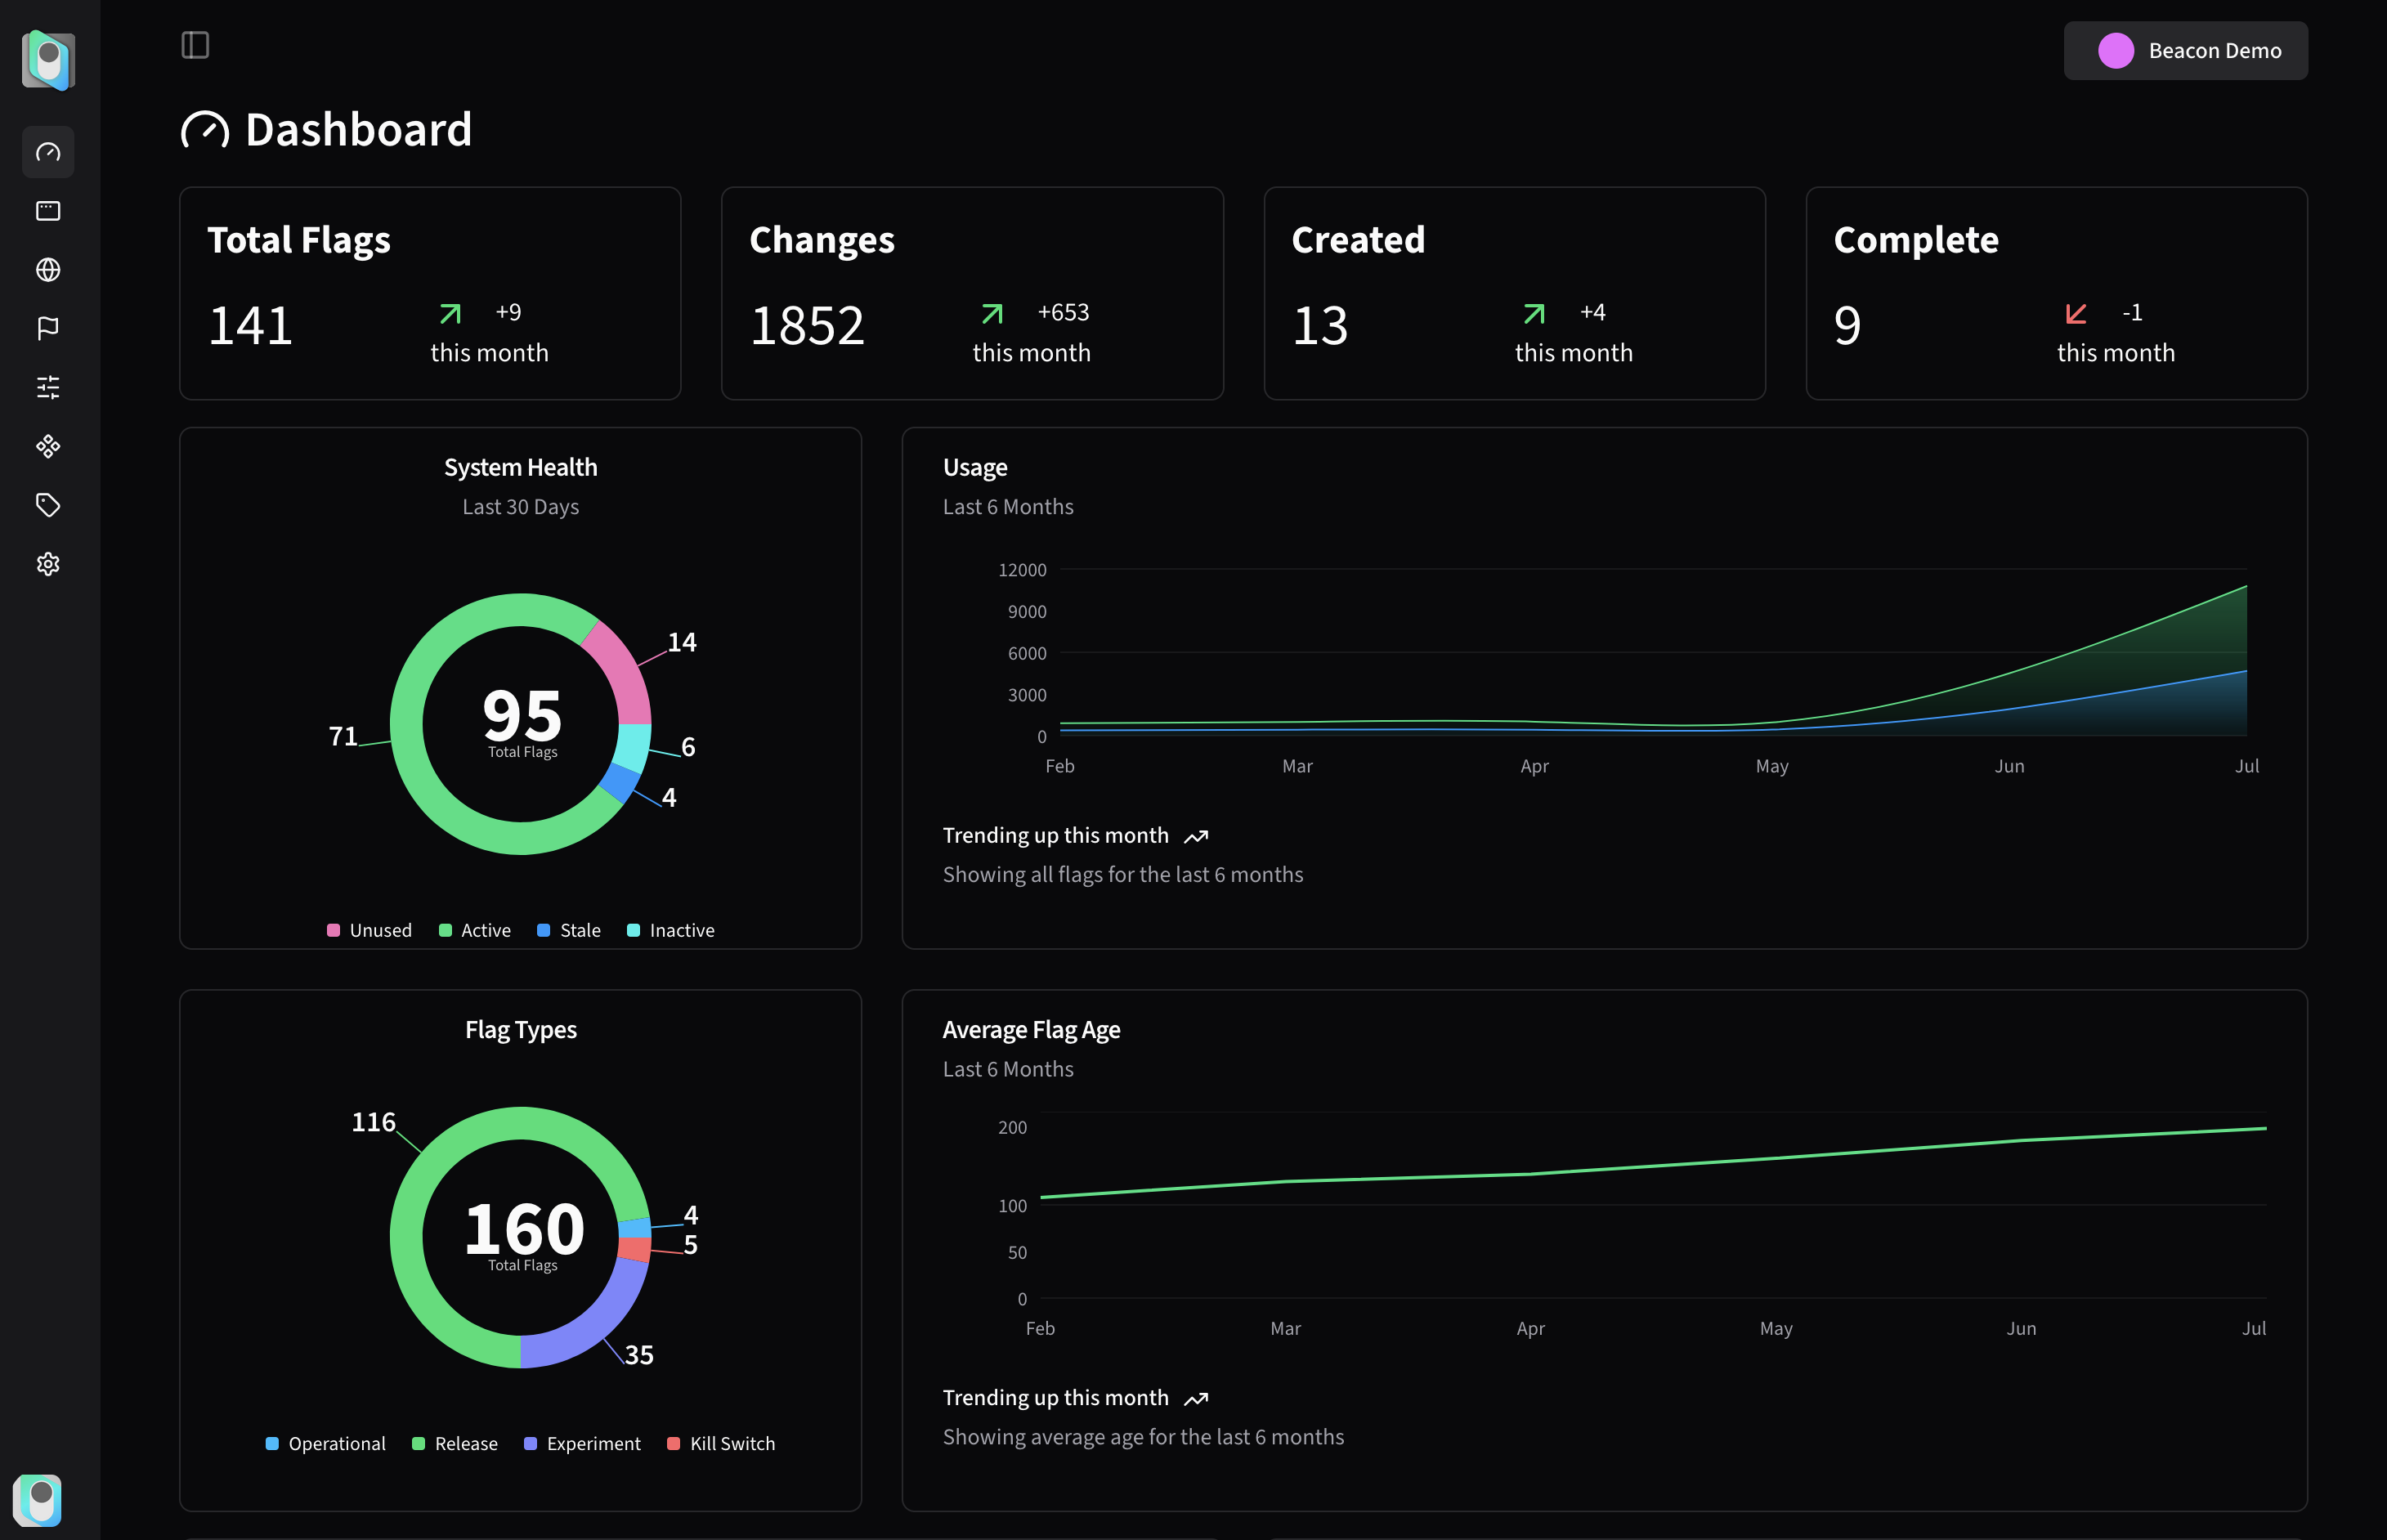Click the Beacon logo at top left

pyautogui.click(x=48, y=60)
